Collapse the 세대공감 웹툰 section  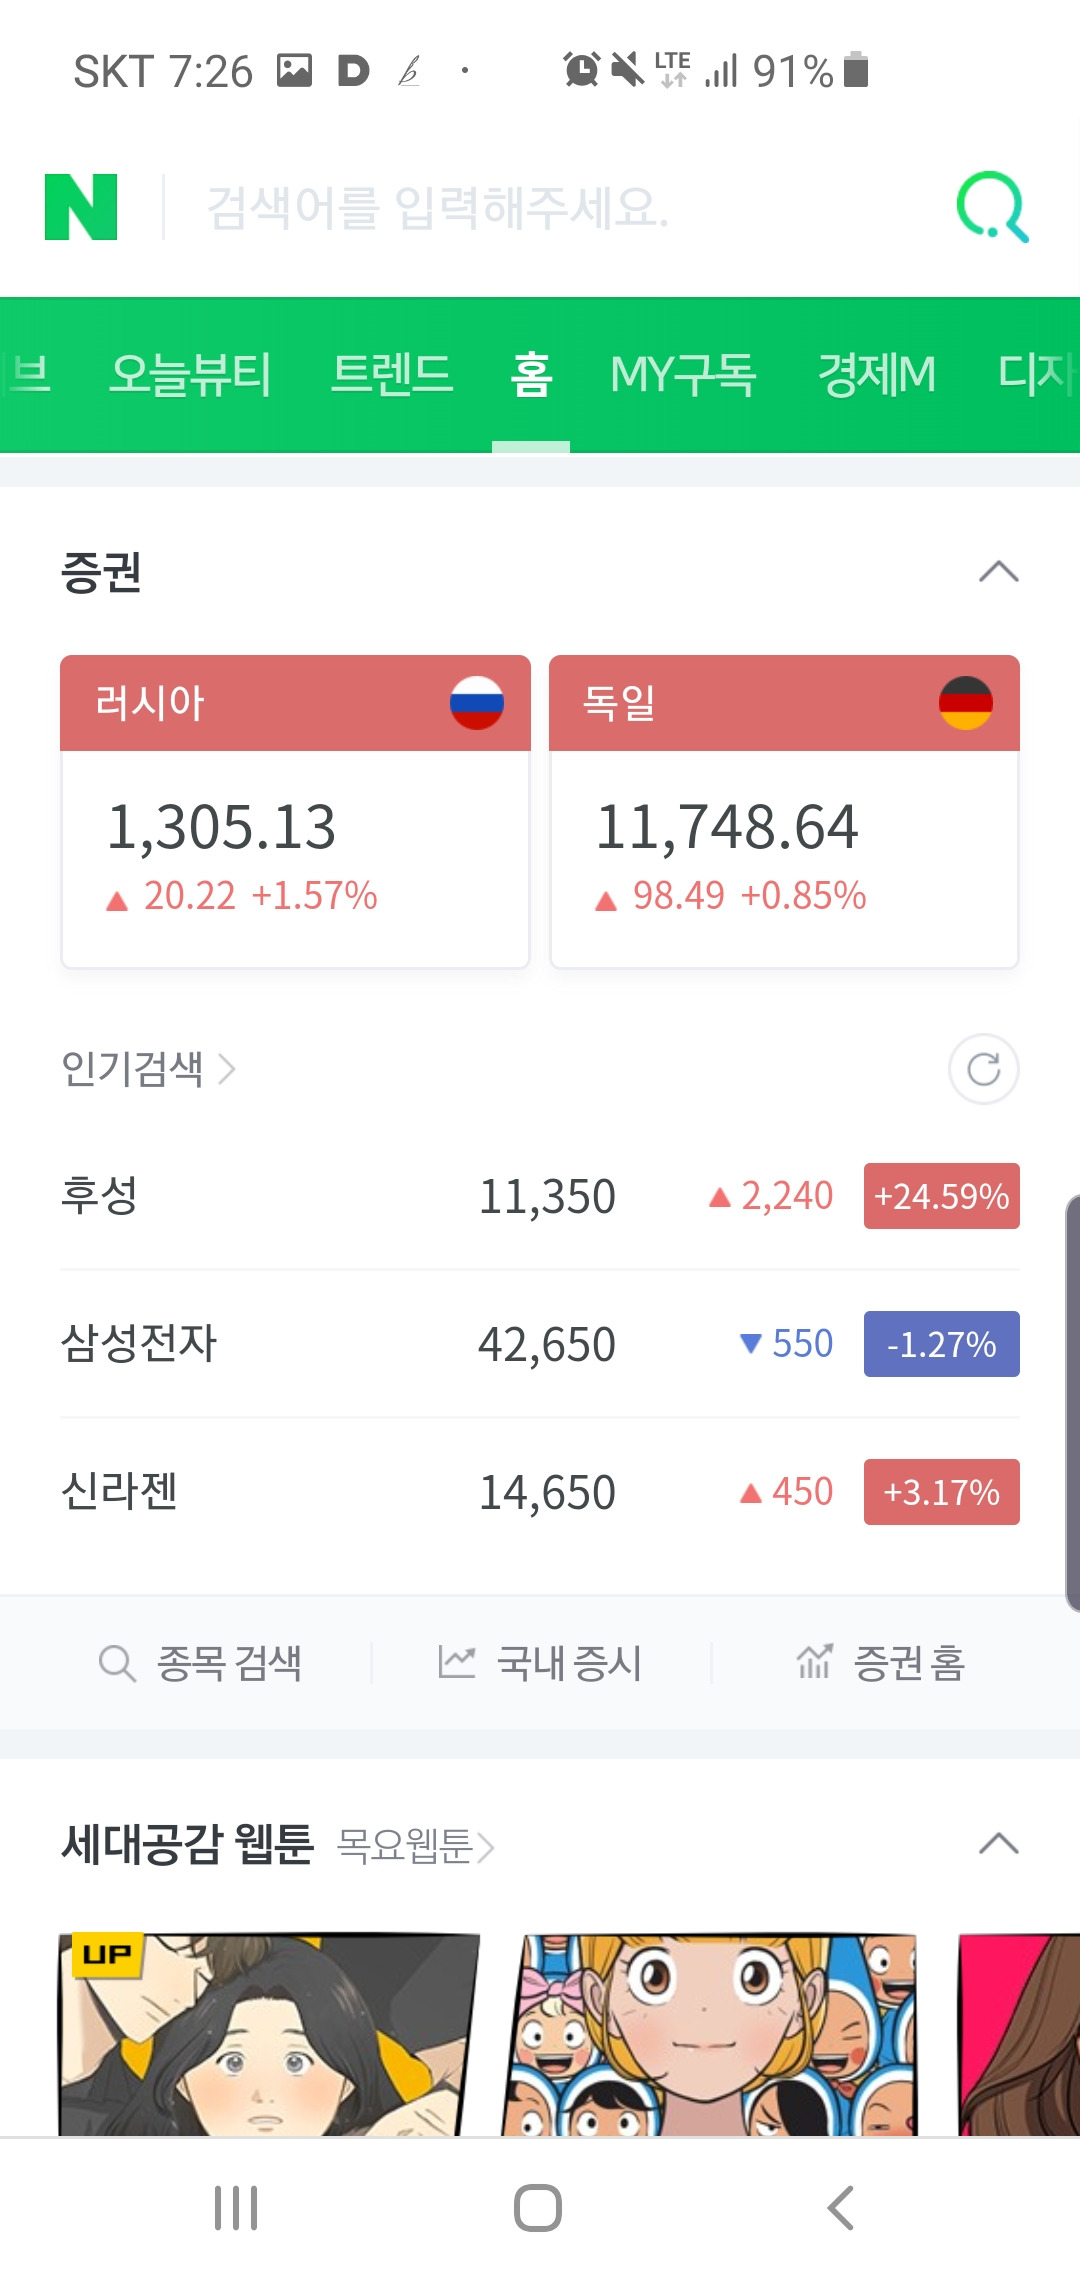tap(999, 1844)
